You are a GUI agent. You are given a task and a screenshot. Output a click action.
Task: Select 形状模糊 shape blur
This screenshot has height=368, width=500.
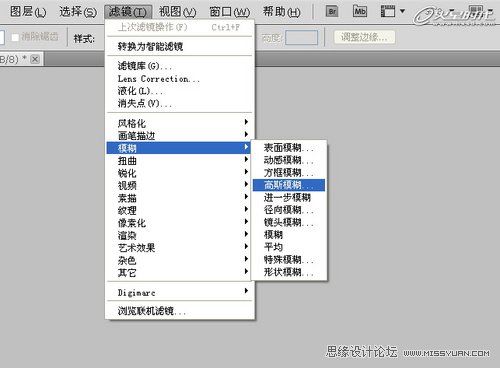pyautogui.click(x=289, y=272)
